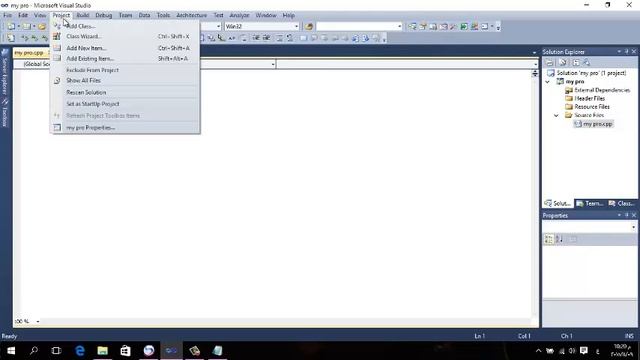Choose Add Existing Item... from Project menu
Image resolution: width=640 pixels, height=360 pixels.
coord(125,59)
